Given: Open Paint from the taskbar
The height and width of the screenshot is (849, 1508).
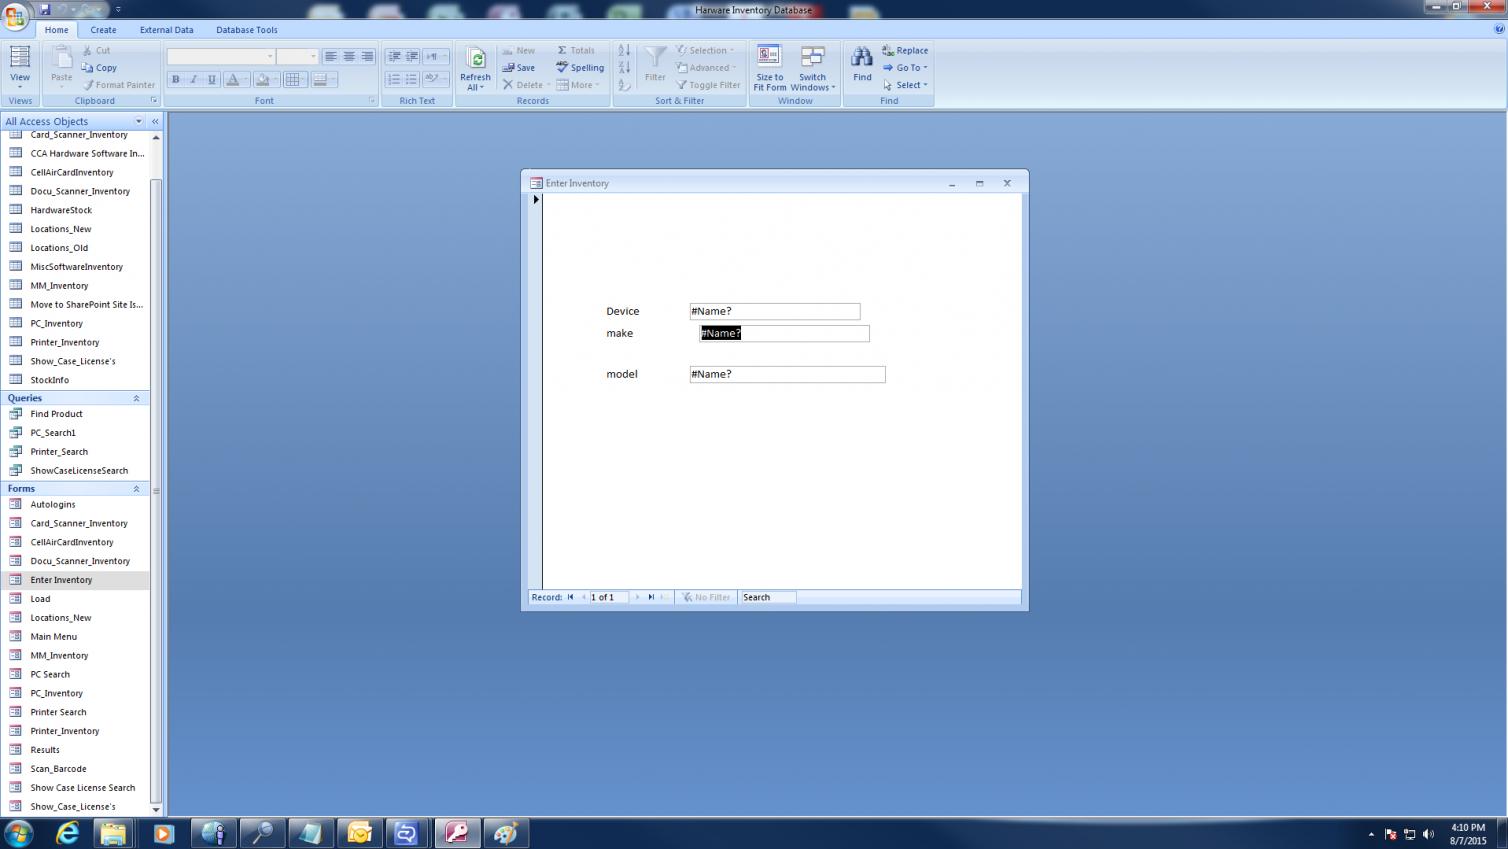Looking at the screenshot, I should click(x=506, y=833).
